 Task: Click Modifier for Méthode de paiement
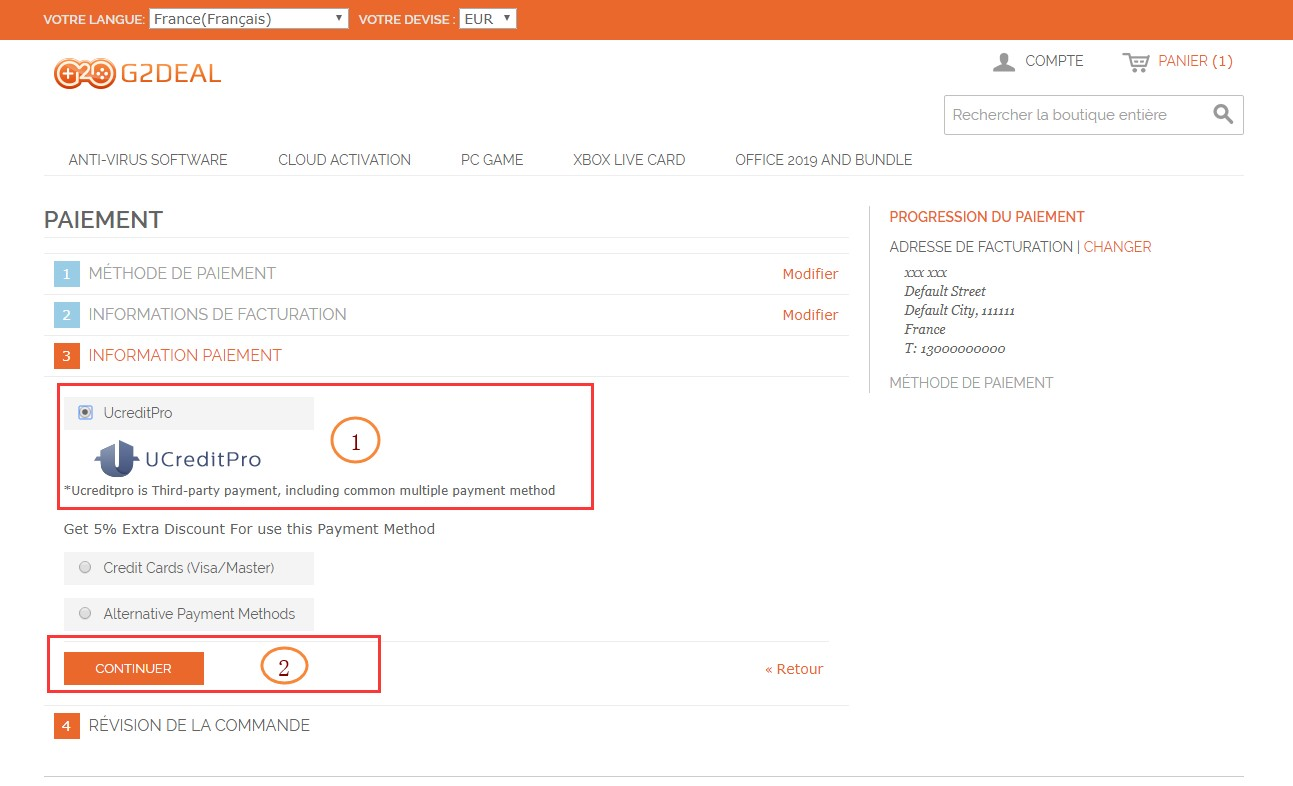[x=810, y=274]
